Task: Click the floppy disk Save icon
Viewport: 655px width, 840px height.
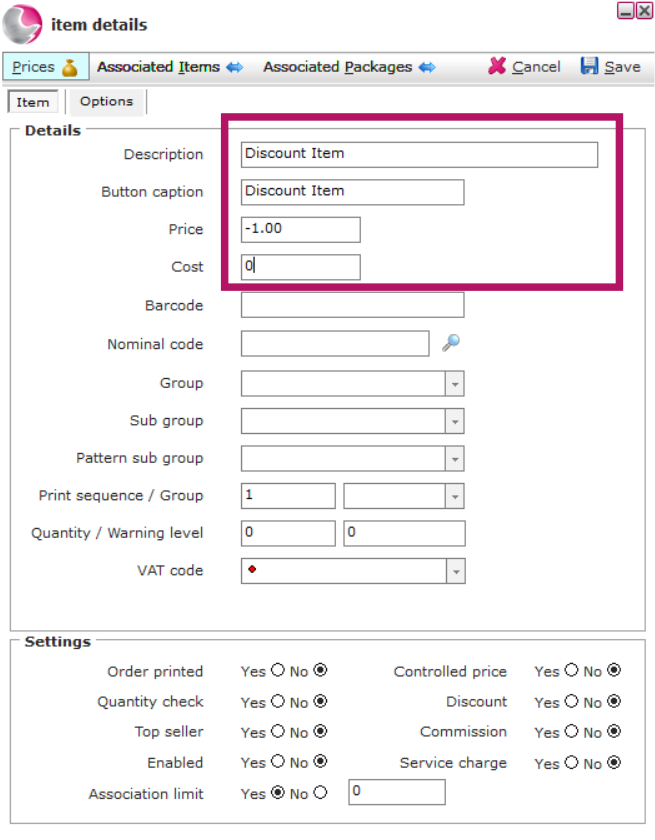Action: point(589,66)
